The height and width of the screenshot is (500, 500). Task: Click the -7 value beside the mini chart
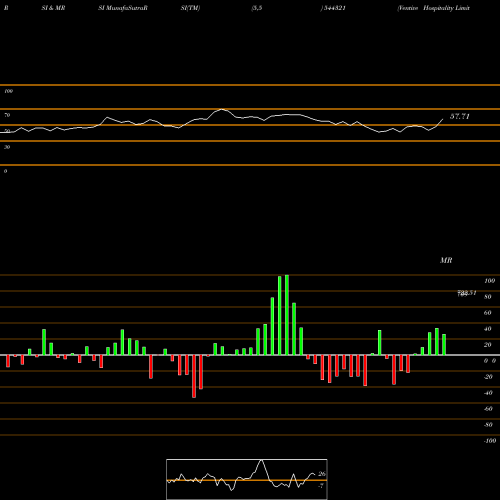coord(321,486)
